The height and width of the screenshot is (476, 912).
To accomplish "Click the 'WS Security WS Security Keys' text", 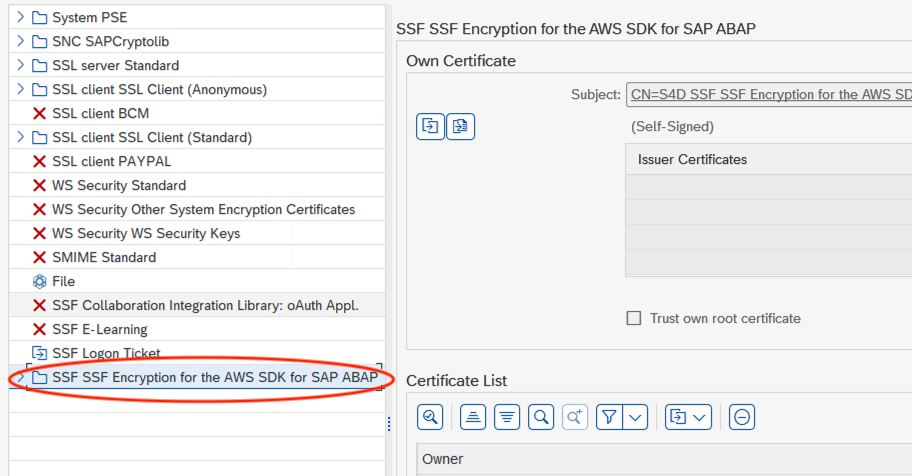I will tap(146, 233).
